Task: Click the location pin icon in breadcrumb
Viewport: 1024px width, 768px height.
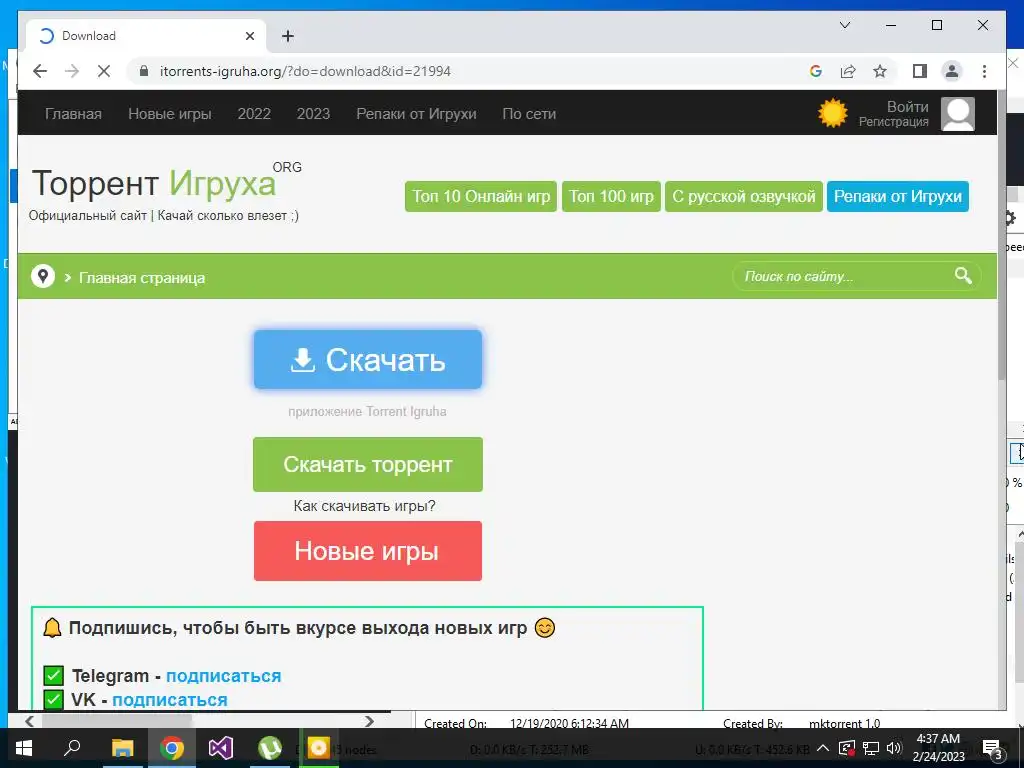Action: tap(43, 276)
